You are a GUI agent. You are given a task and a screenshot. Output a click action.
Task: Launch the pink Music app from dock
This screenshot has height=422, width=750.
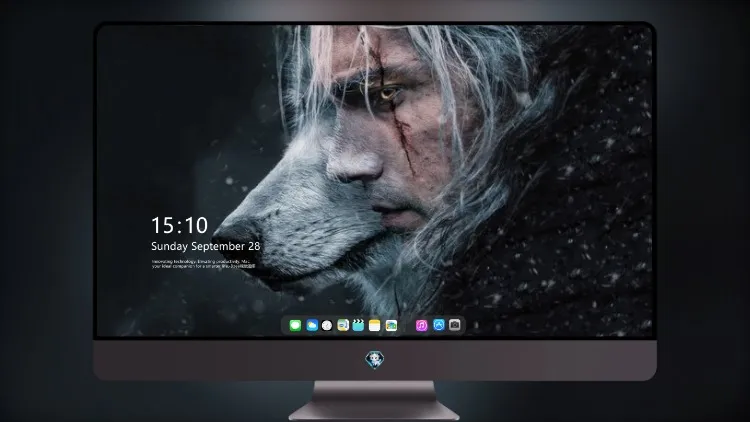point(421,325)
